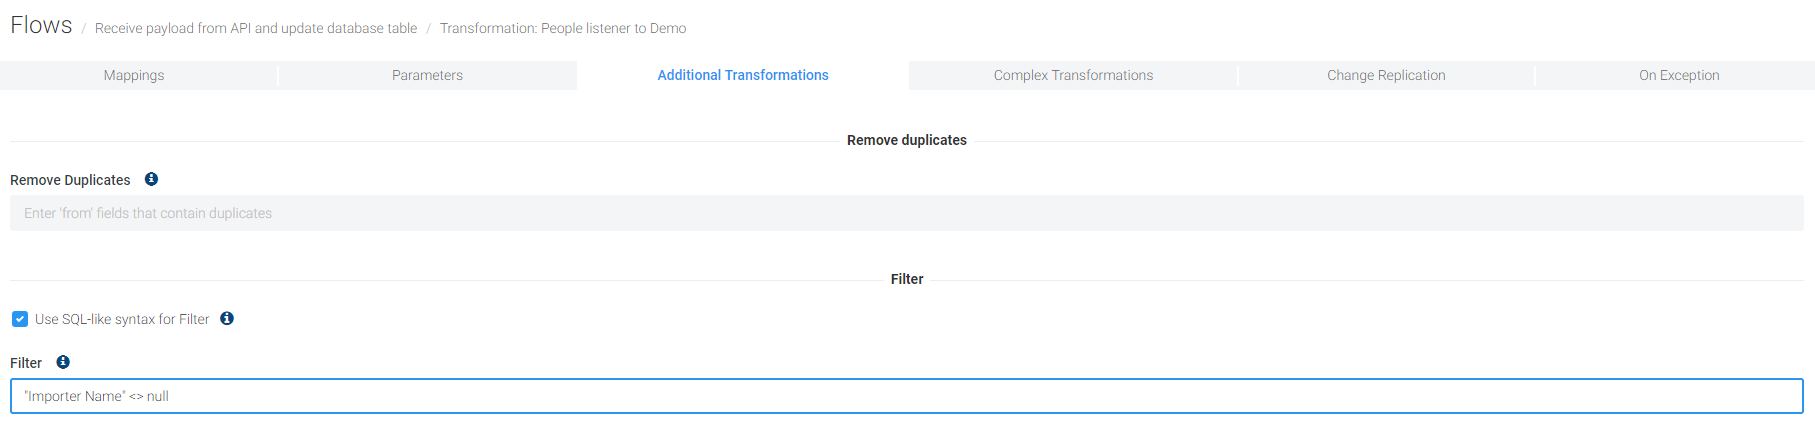Click the 'Filter' field label above input

(x=26, y=363)
